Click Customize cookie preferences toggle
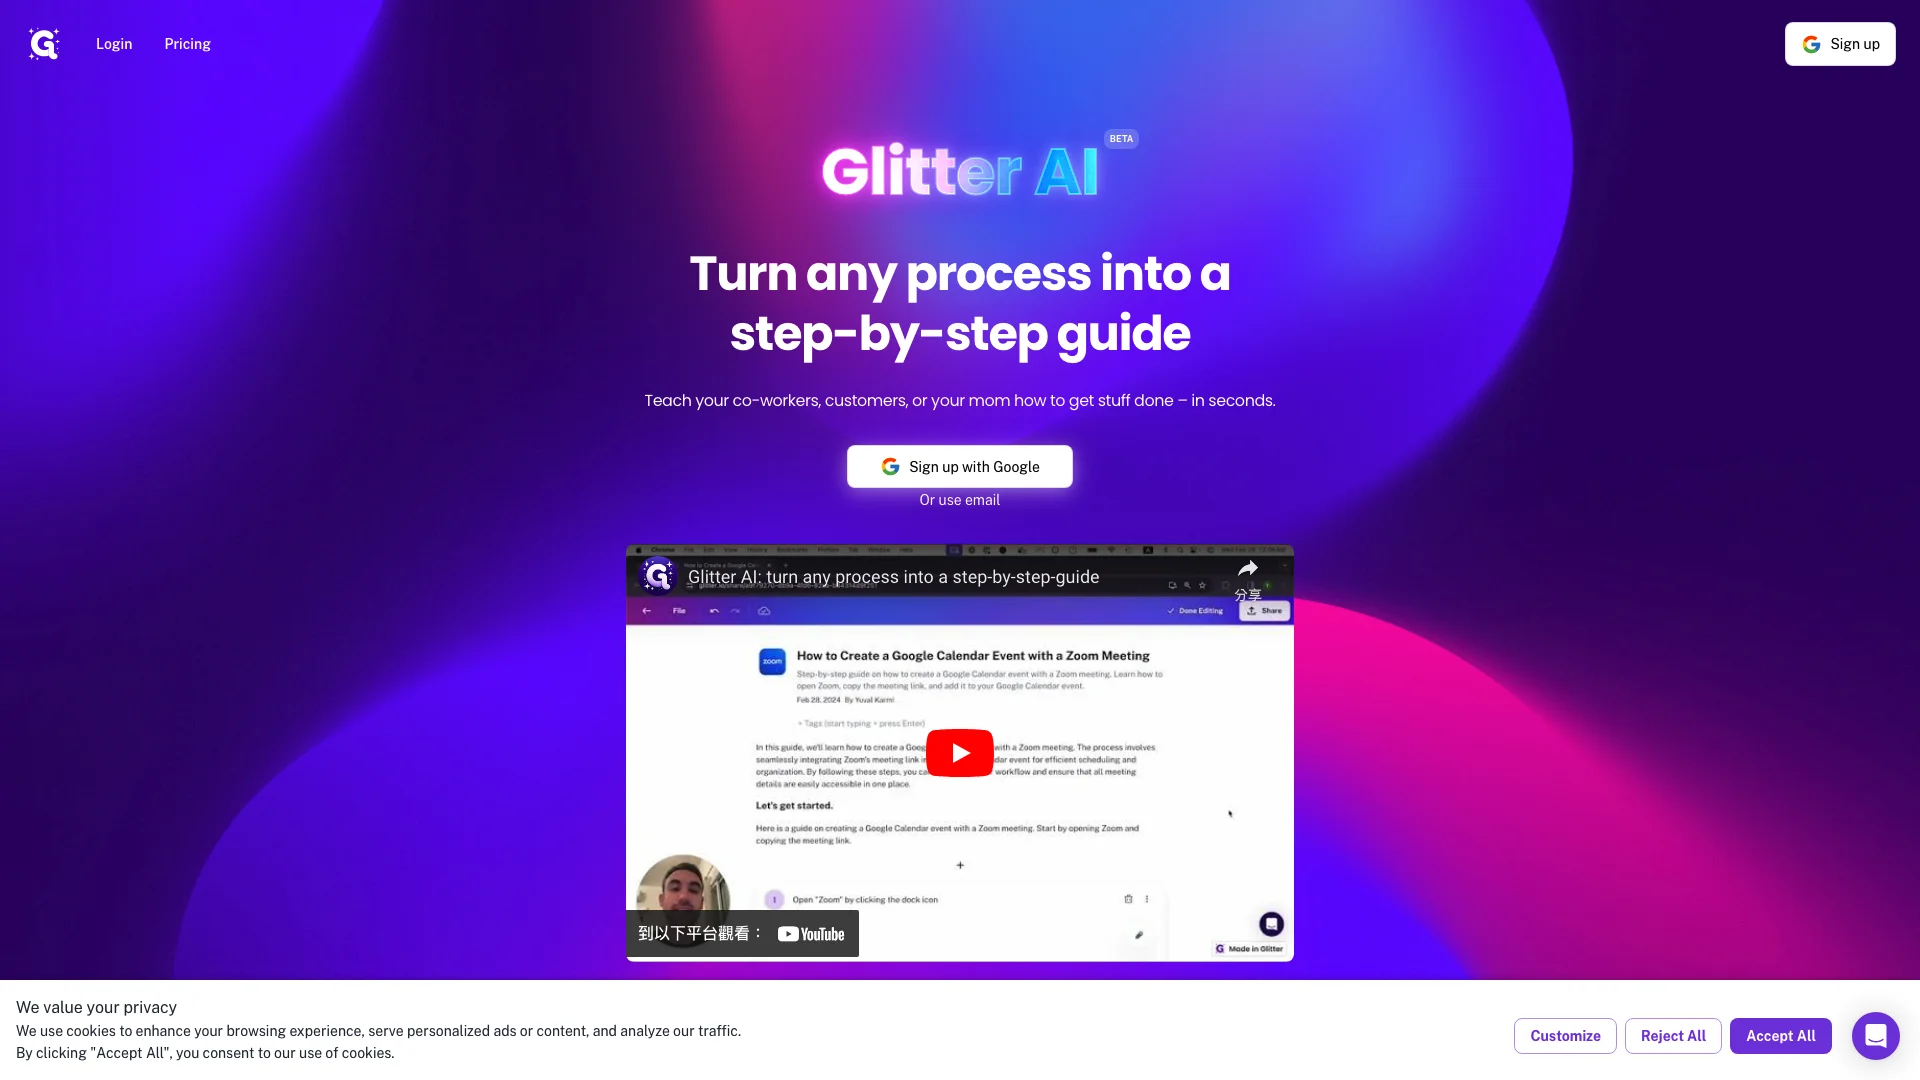This screenshot has width=1920, height=1080. pyautogui.click(x=1564, y=1035)
